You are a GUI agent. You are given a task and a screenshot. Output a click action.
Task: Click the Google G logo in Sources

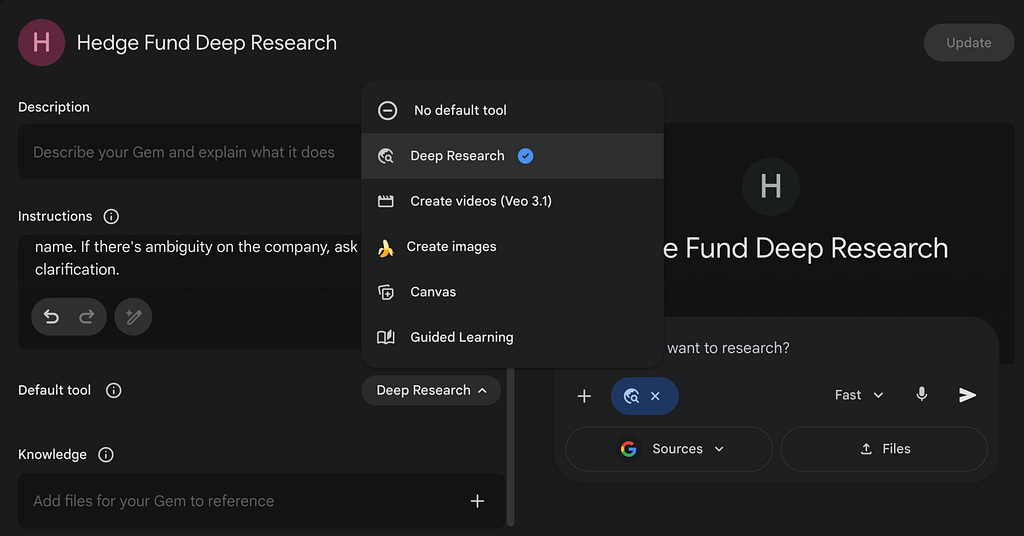point(628,449)
